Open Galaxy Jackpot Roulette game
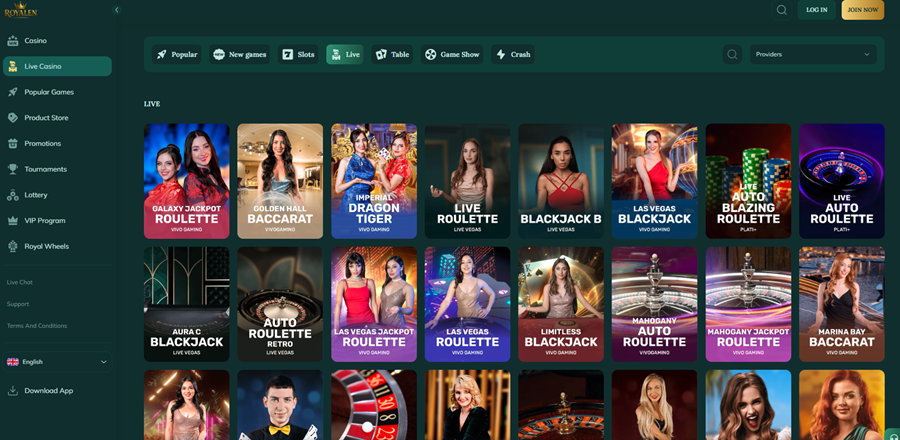 point(187,181)
